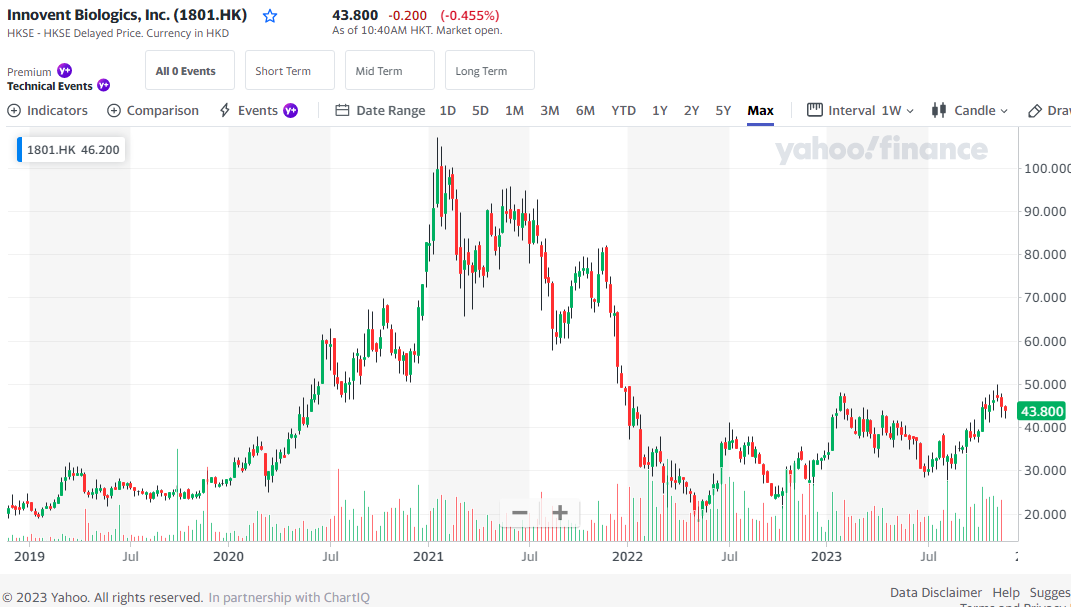Toggle the Short Term events filter

click(x=290, y=70)
